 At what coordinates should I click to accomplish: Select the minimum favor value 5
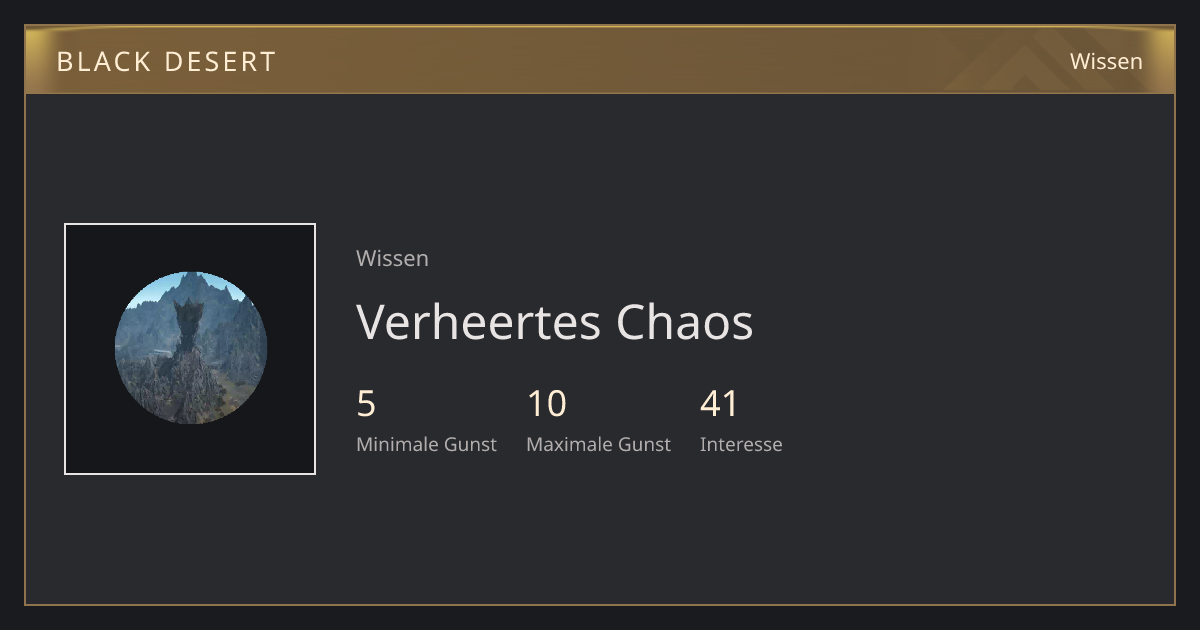click(366, 404)
